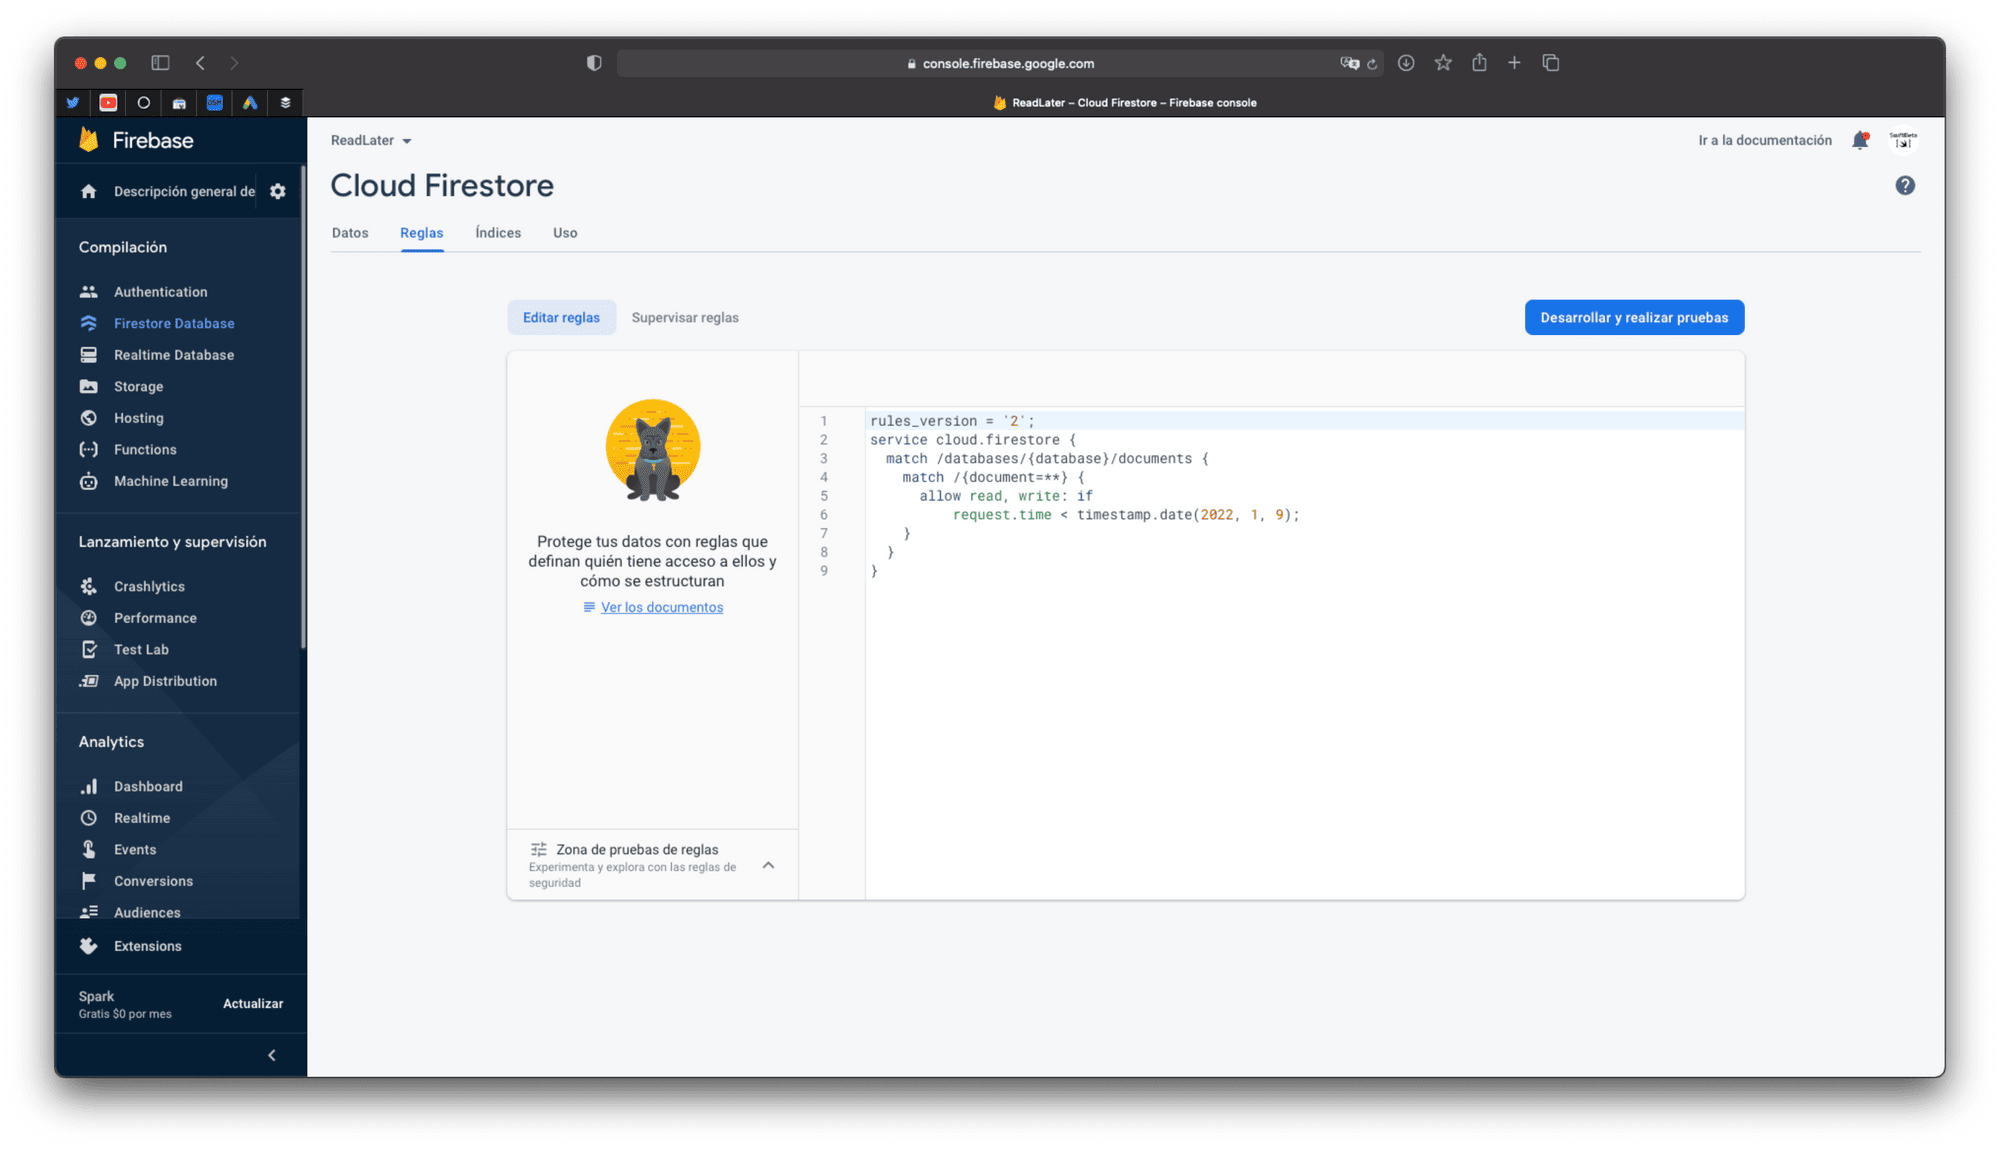Screen dimensions: 2000x1150
Task: Click the Storage icon in sidebar
Action: (89, 386)
